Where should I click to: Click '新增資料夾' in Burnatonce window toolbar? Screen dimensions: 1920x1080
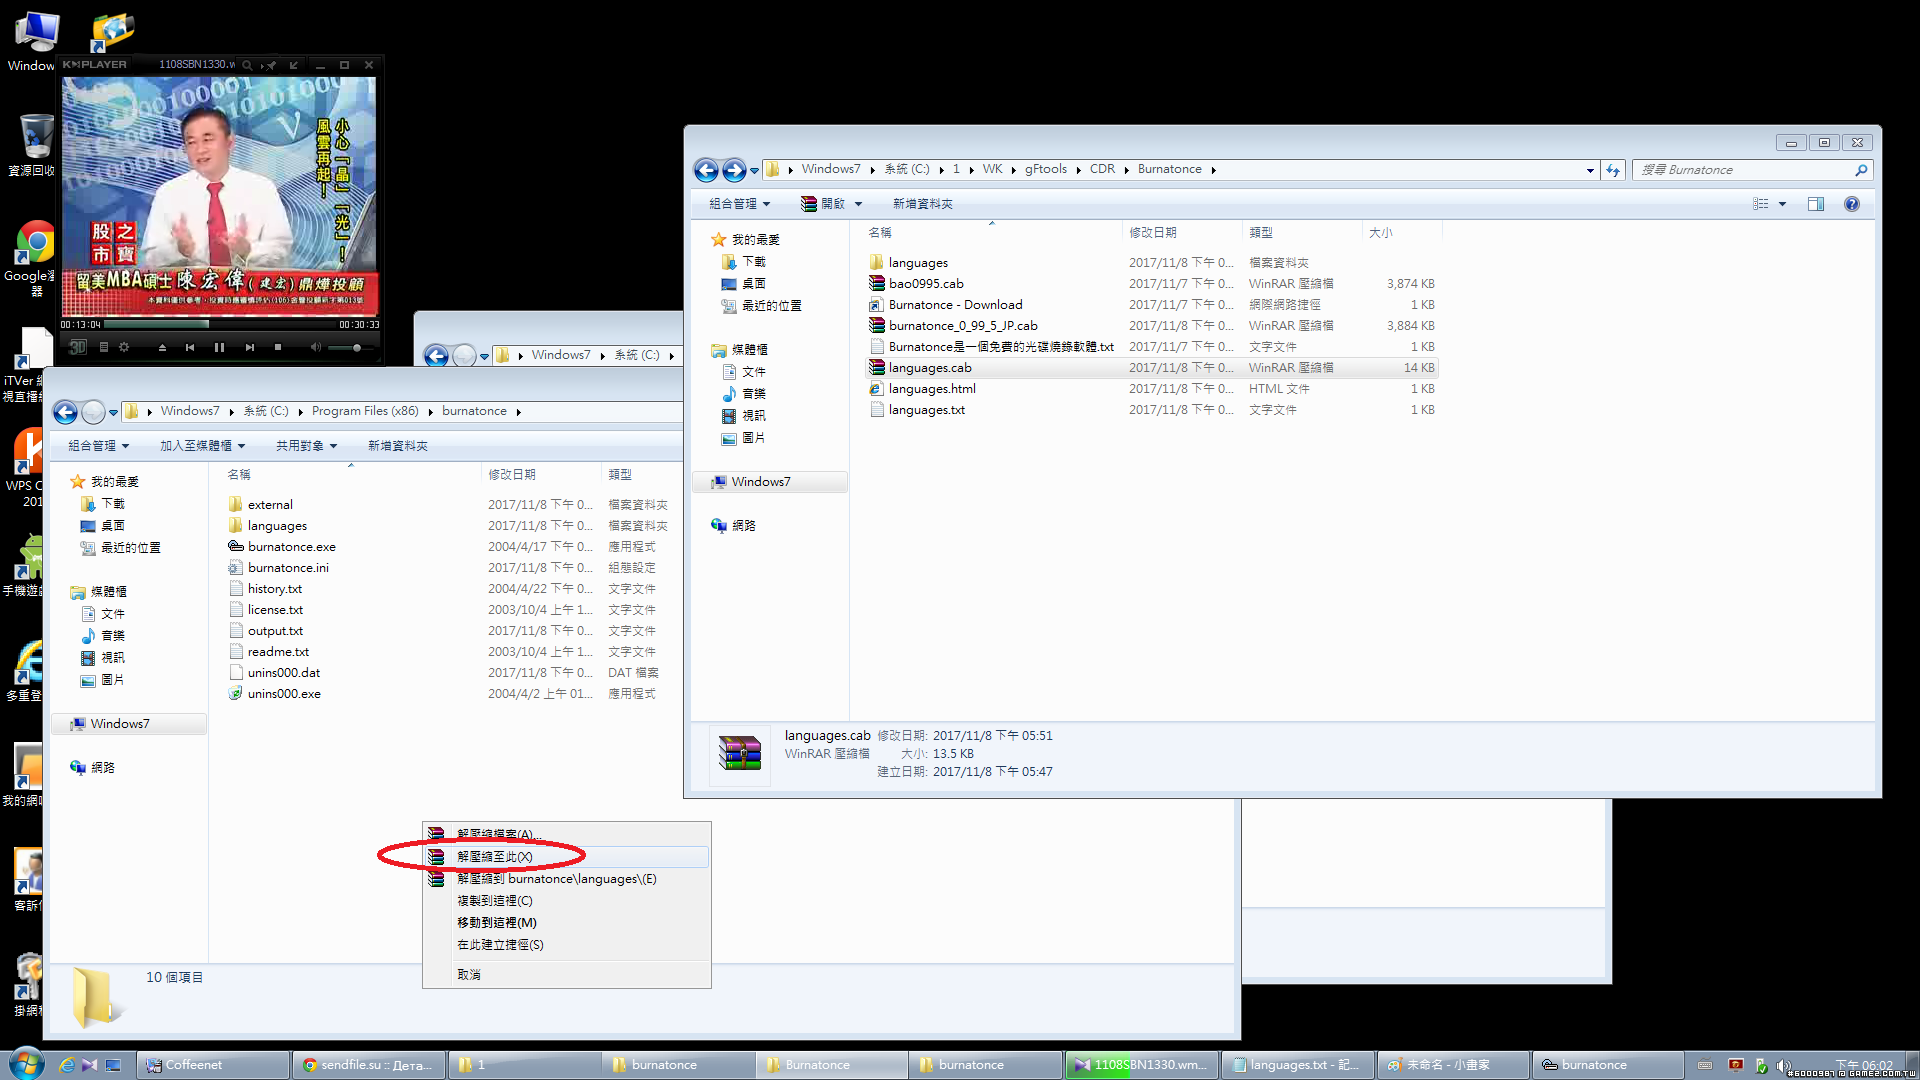point(922,204)
